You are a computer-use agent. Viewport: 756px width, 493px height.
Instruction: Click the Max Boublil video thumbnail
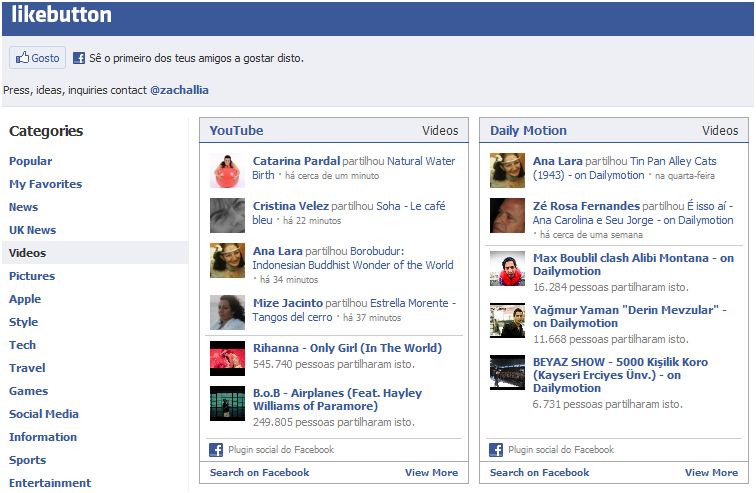tap(507, 268)
